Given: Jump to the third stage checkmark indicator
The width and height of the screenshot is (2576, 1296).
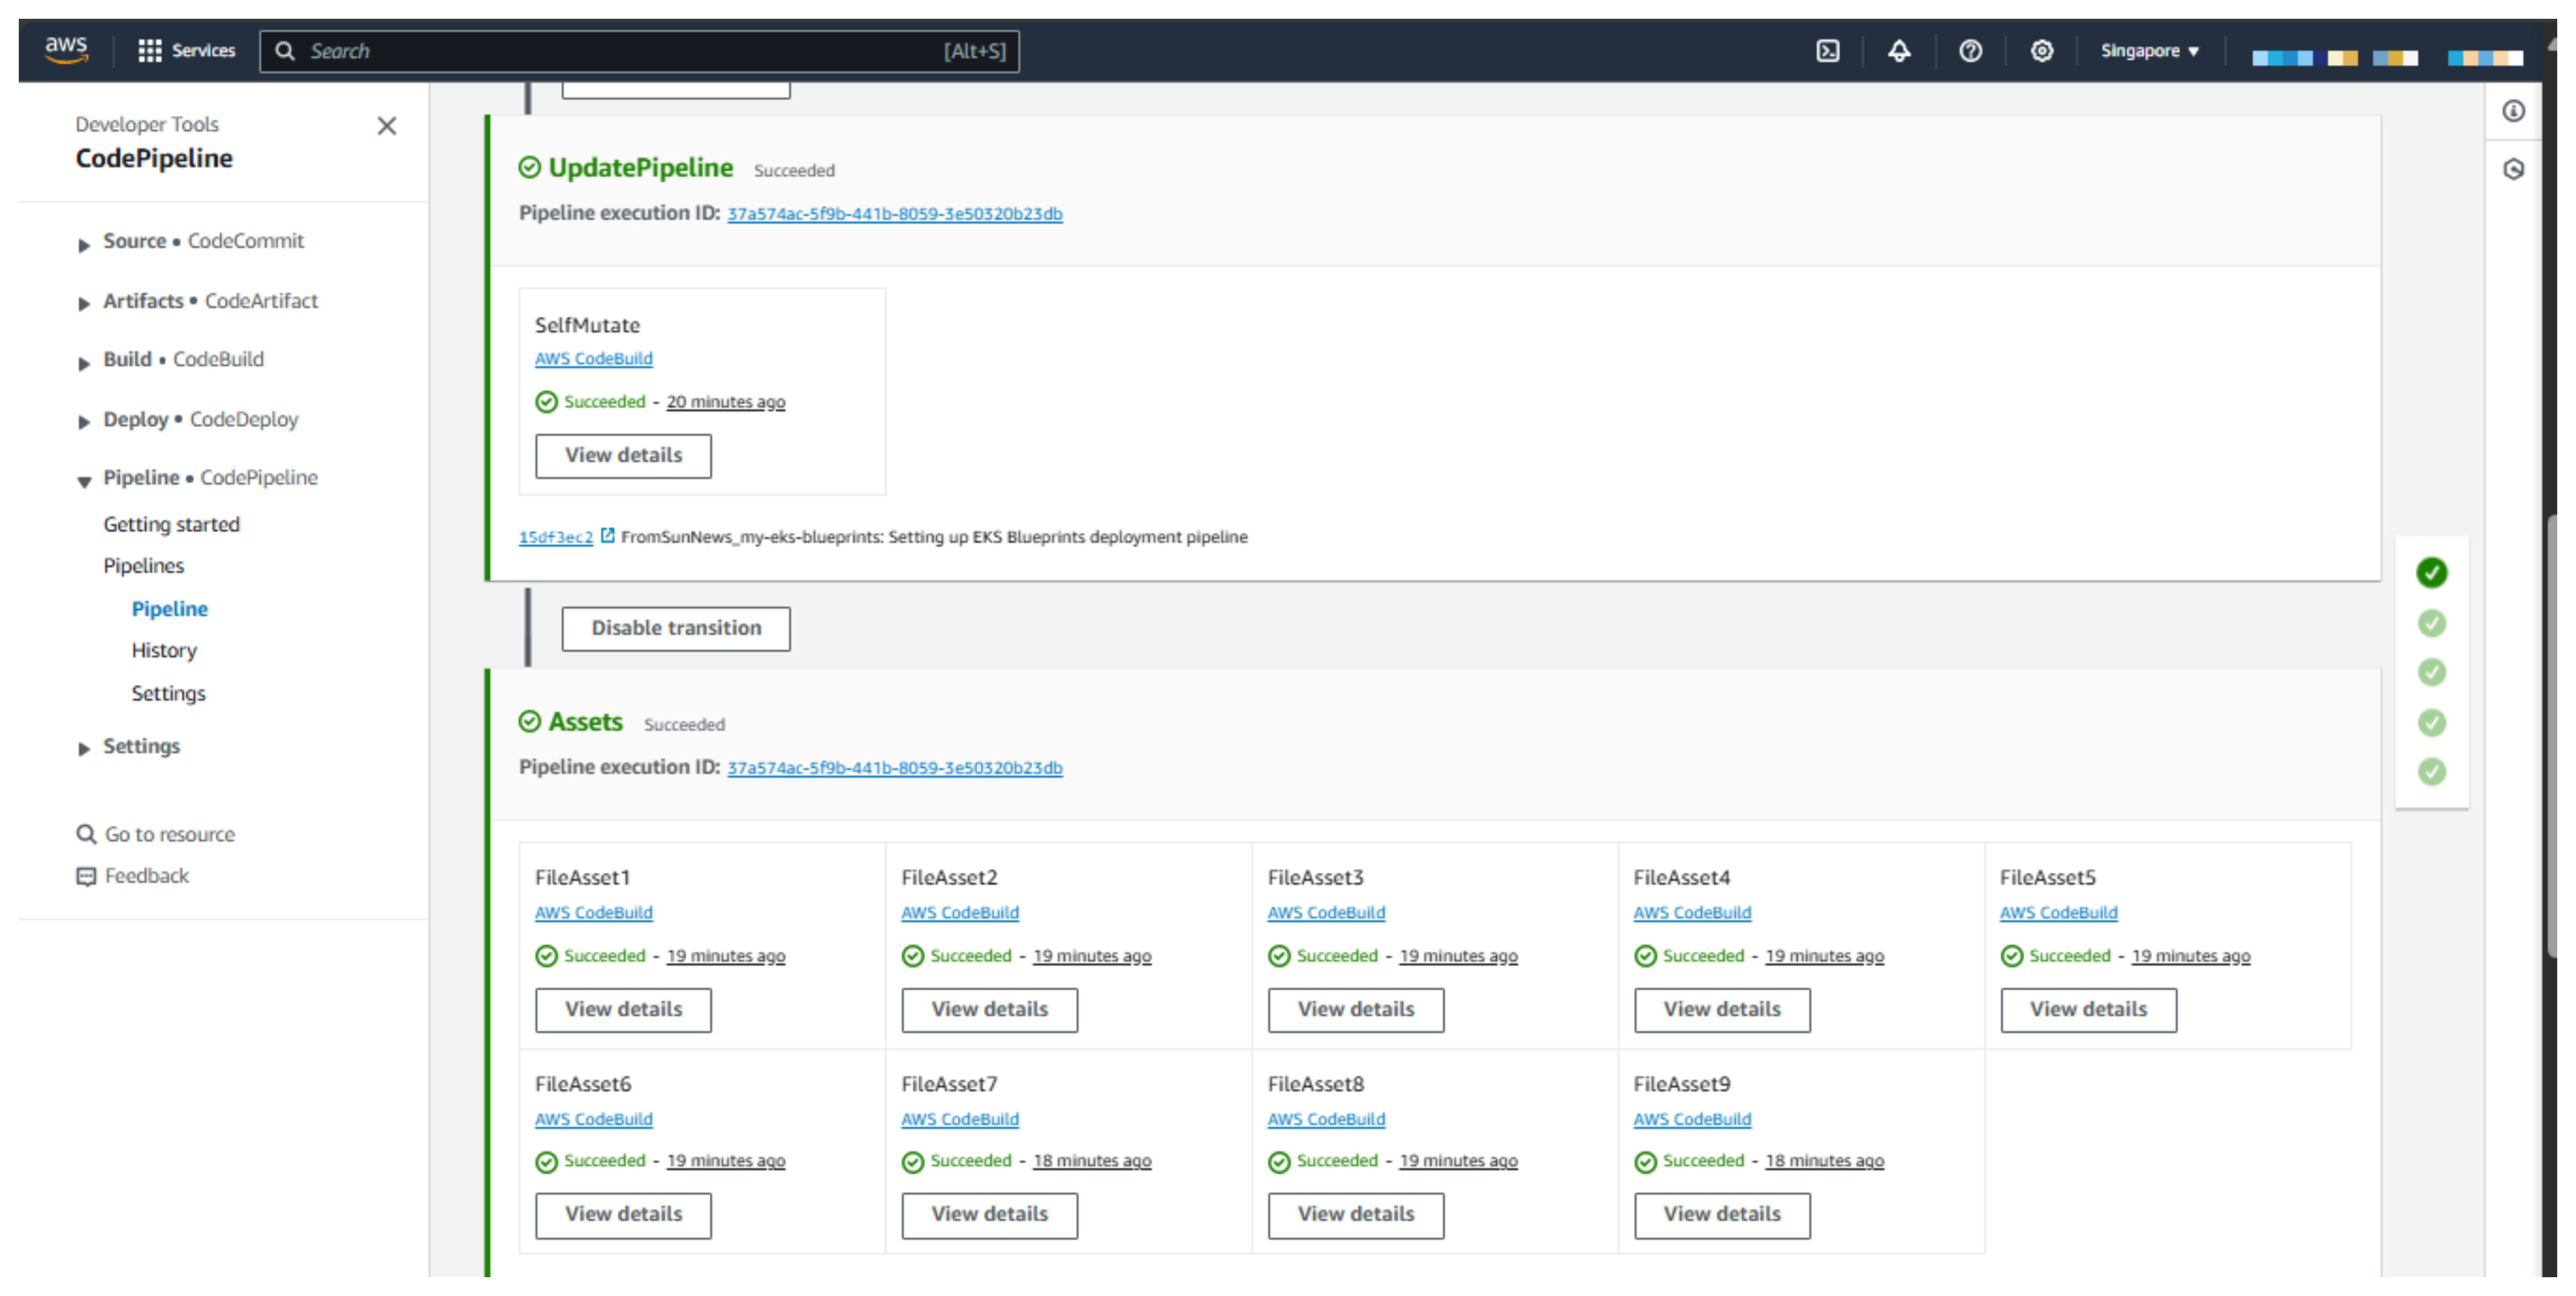Looking at the screenshot, I should click(2432, 672).
